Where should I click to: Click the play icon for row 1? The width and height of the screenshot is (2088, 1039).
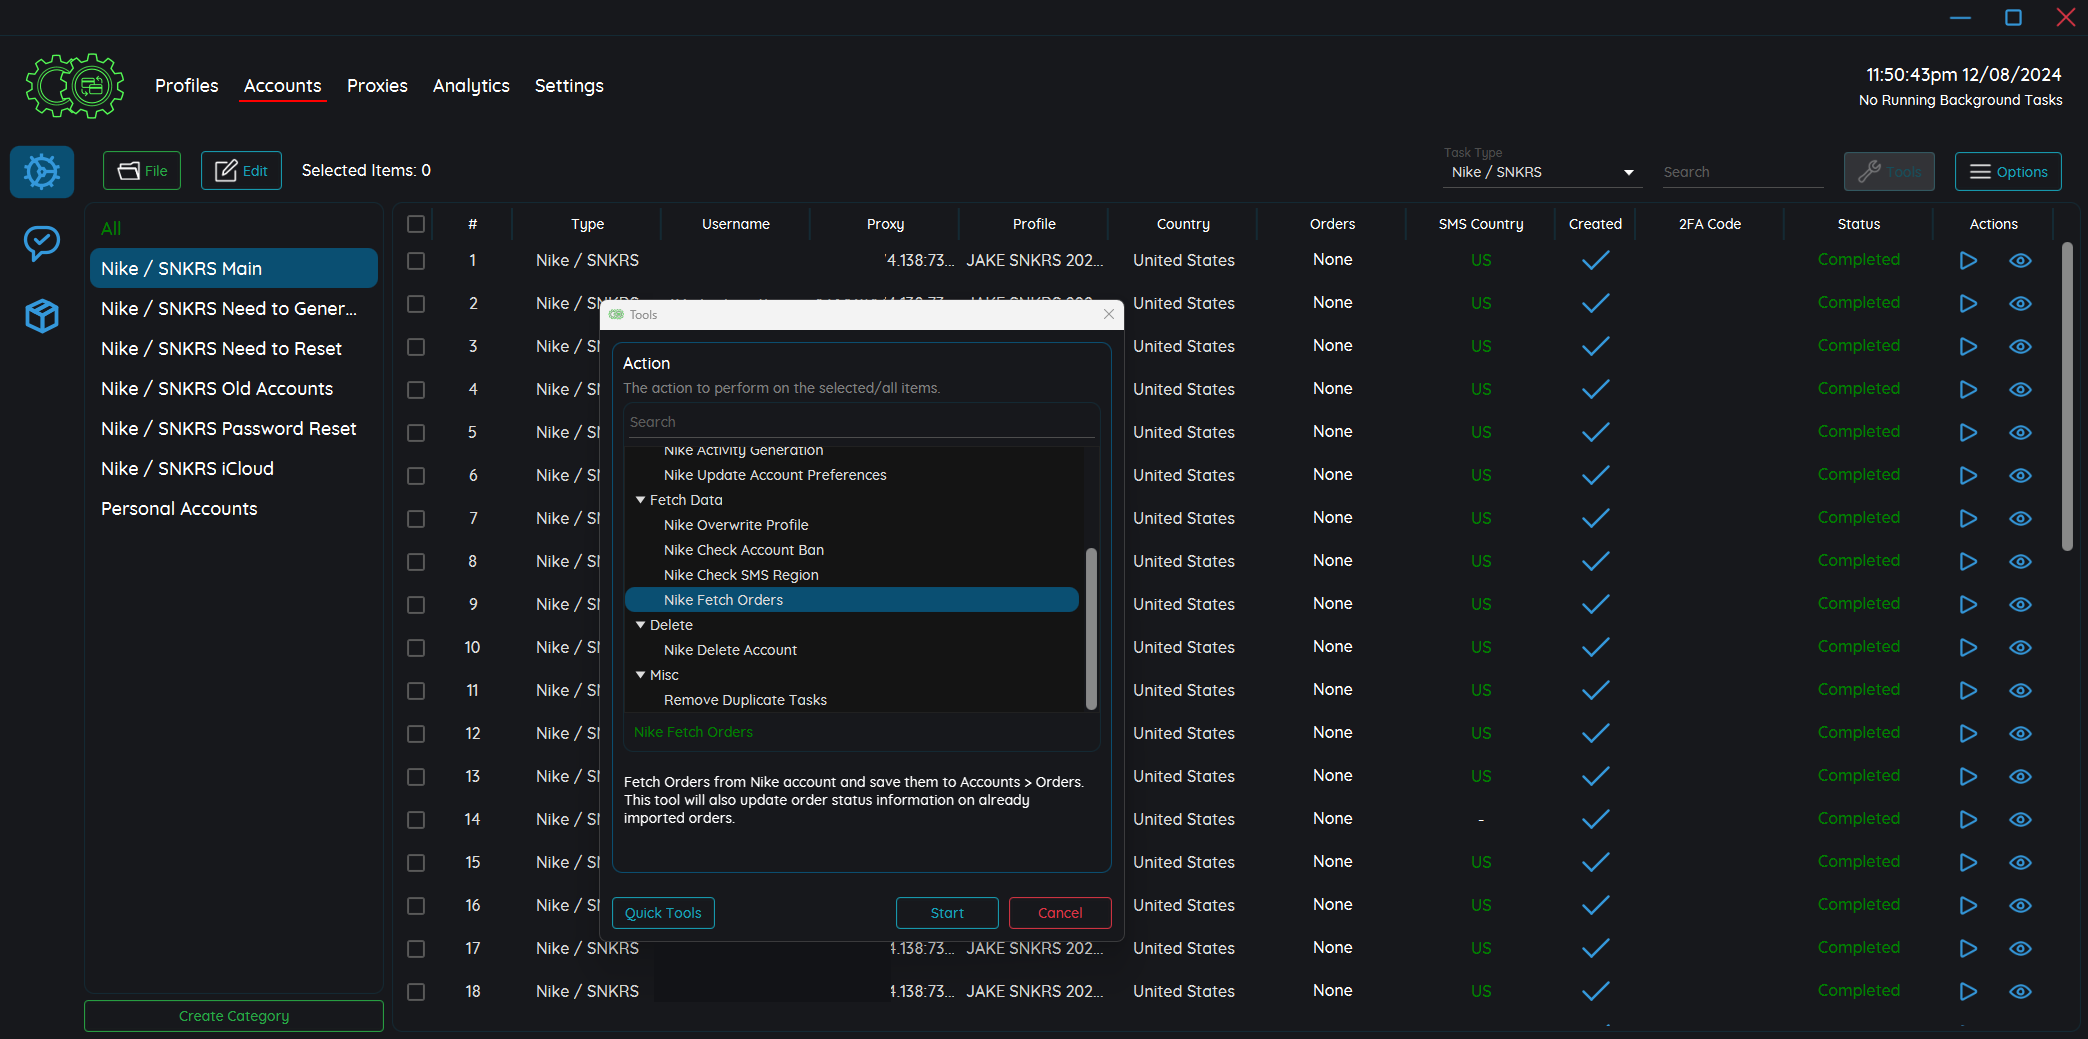(1968, 261)
